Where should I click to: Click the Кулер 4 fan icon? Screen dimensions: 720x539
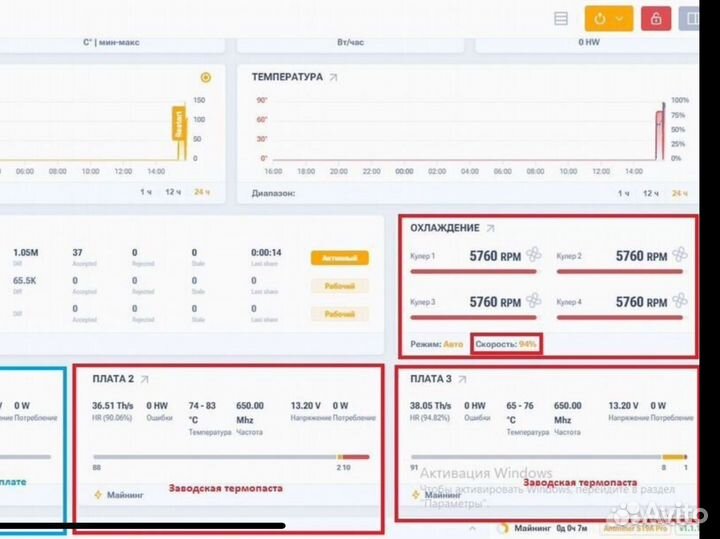[x=680, y=301]
